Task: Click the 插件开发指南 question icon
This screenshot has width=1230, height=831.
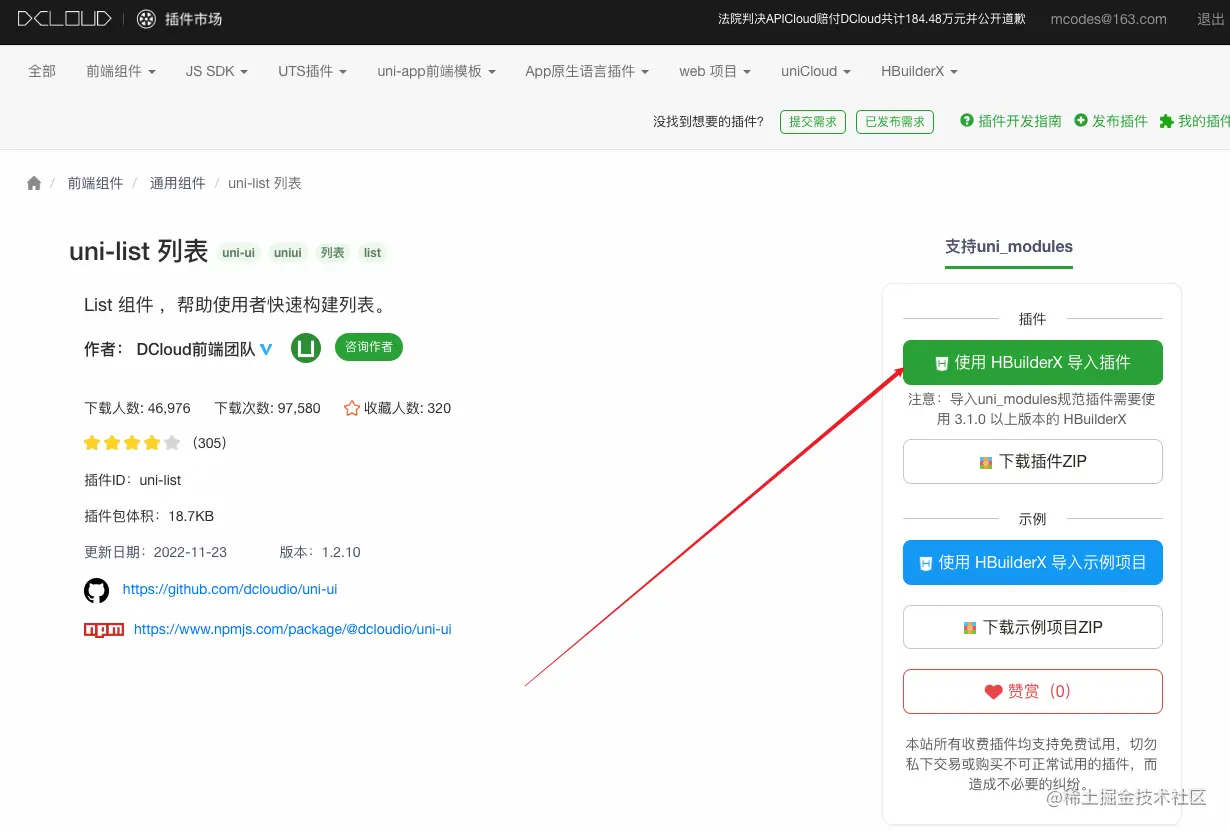Action: (967, 120)
